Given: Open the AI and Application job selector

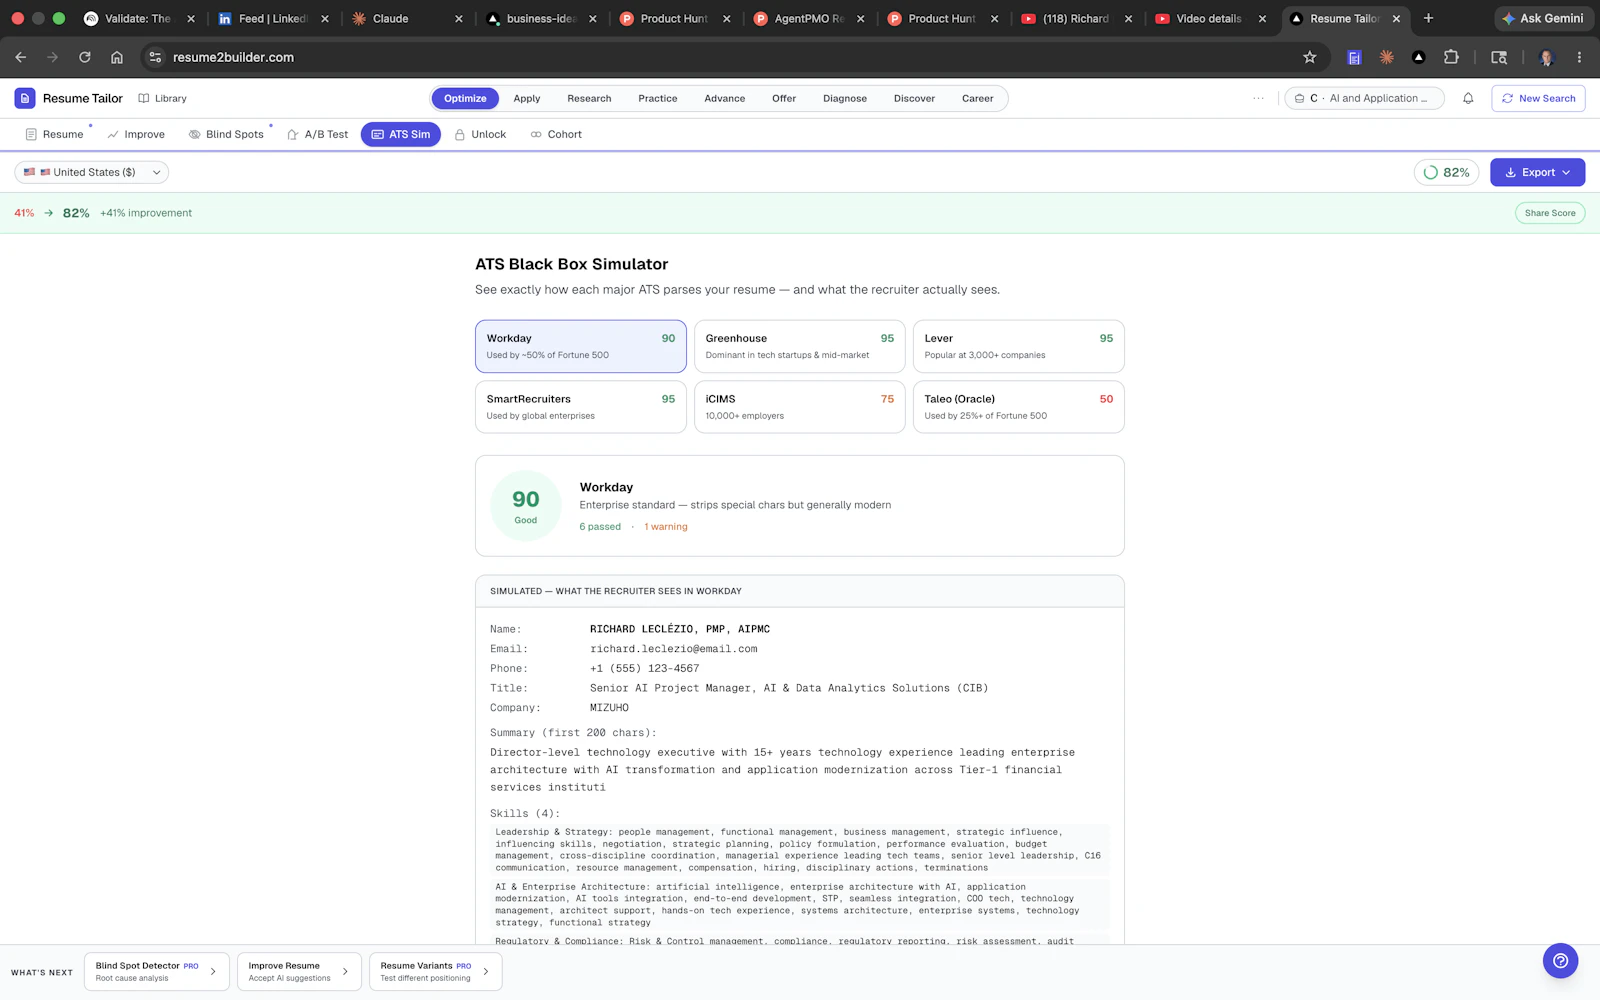Looking at the screenshot, I should coord(1364,98).
